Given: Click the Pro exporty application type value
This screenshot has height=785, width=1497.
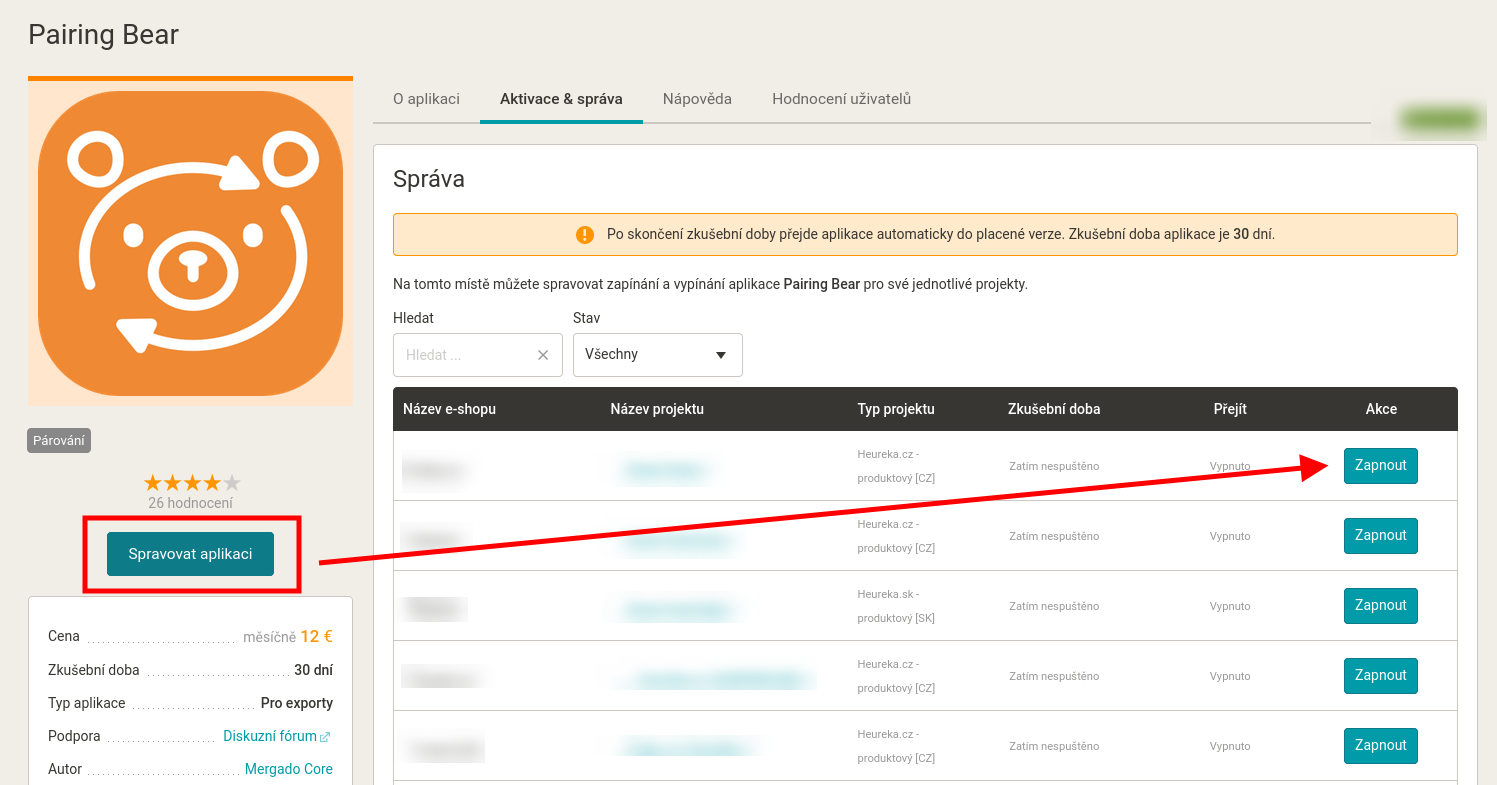Looking at the screenshot, I should pos(297,703).
